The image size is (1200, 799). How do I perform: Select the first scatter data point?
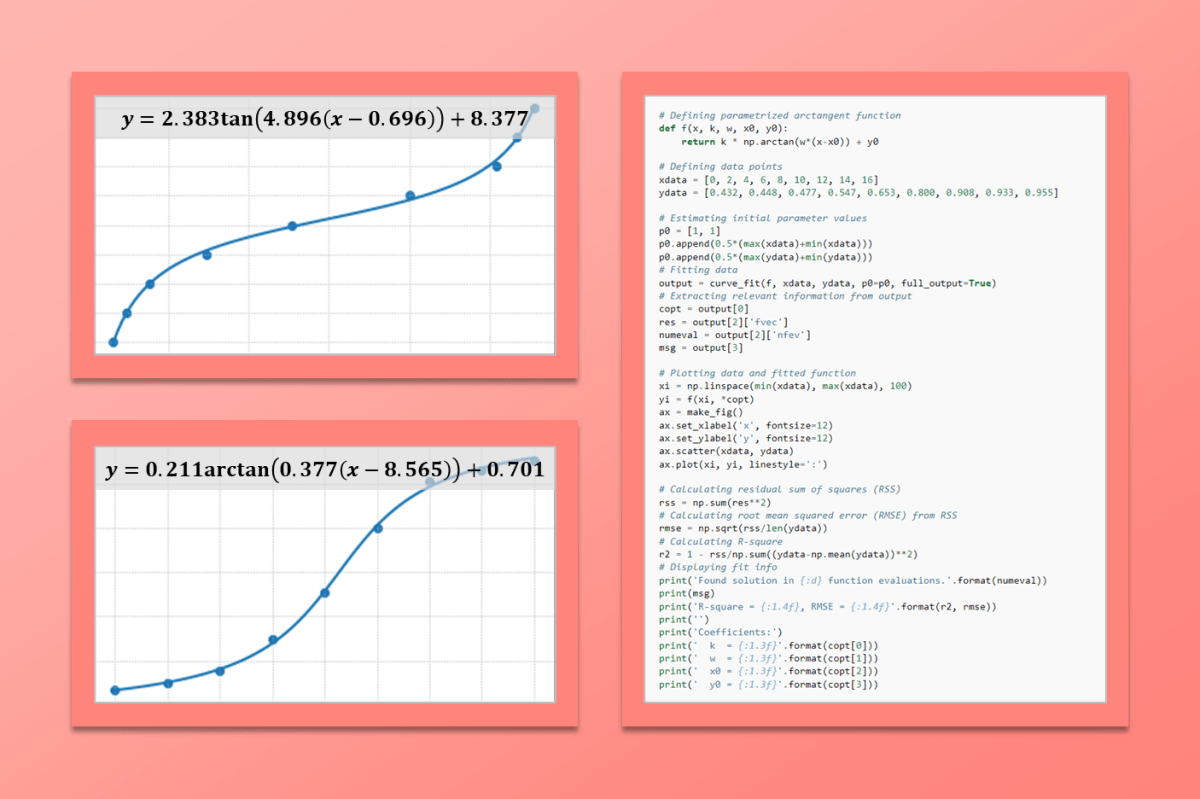[113, 341]
